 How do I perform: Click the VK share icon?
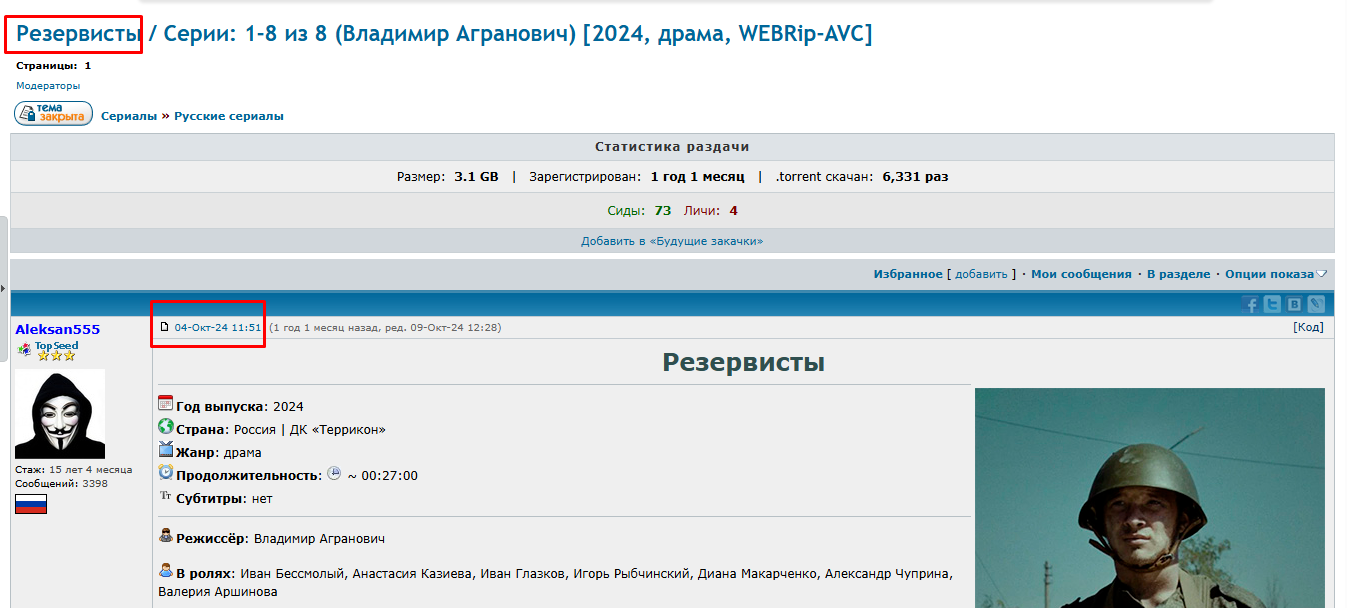(x=1294, y=305)
